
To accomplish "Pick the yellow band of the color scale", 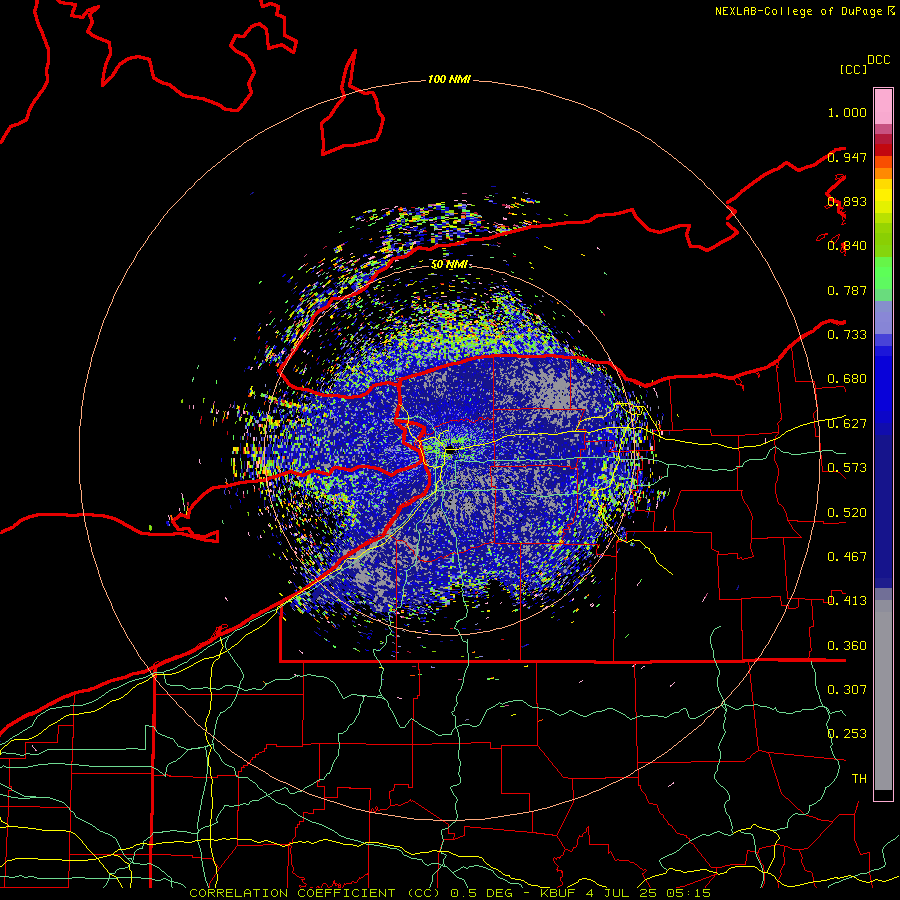I will (x=883, y=196).
